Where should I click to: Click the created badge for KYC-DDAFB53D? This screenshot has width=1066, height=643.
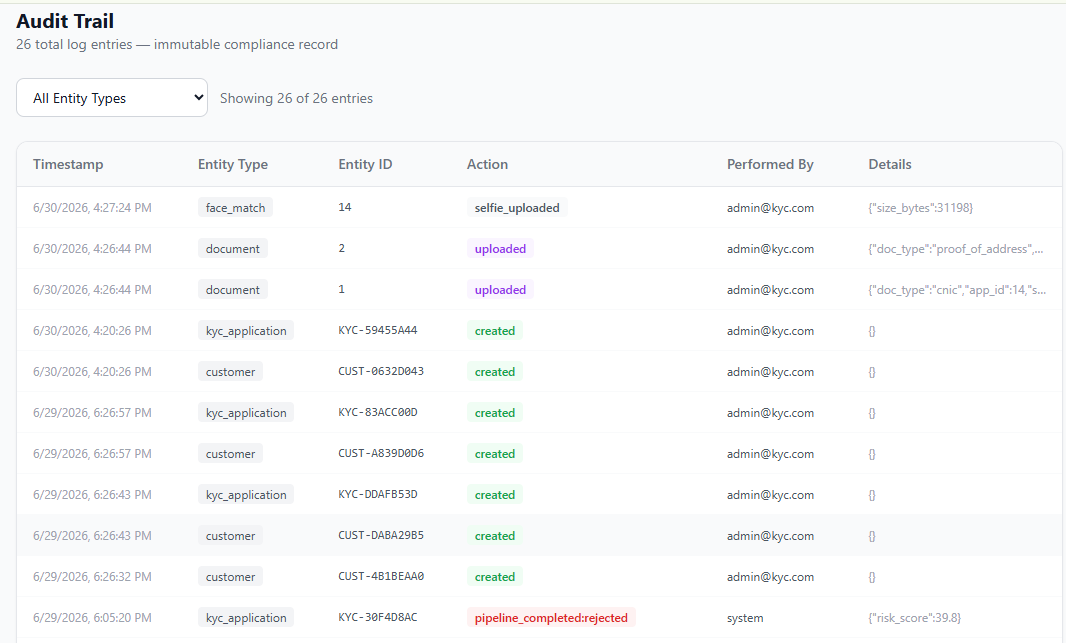point(495,495)
